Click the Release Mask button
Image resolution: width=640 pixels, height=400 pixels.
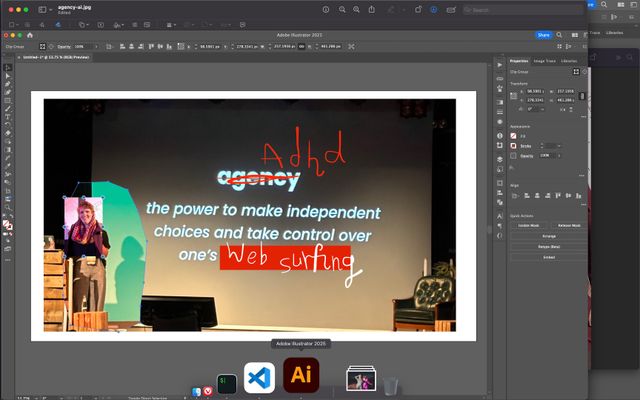pyautogui.click(x=569, y=225)
